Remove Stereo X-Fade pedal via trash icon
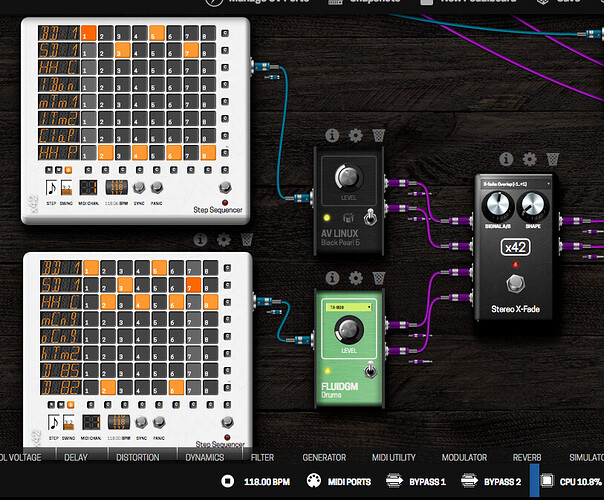This screenshot has height=500, width=604. tap(553, 159)
